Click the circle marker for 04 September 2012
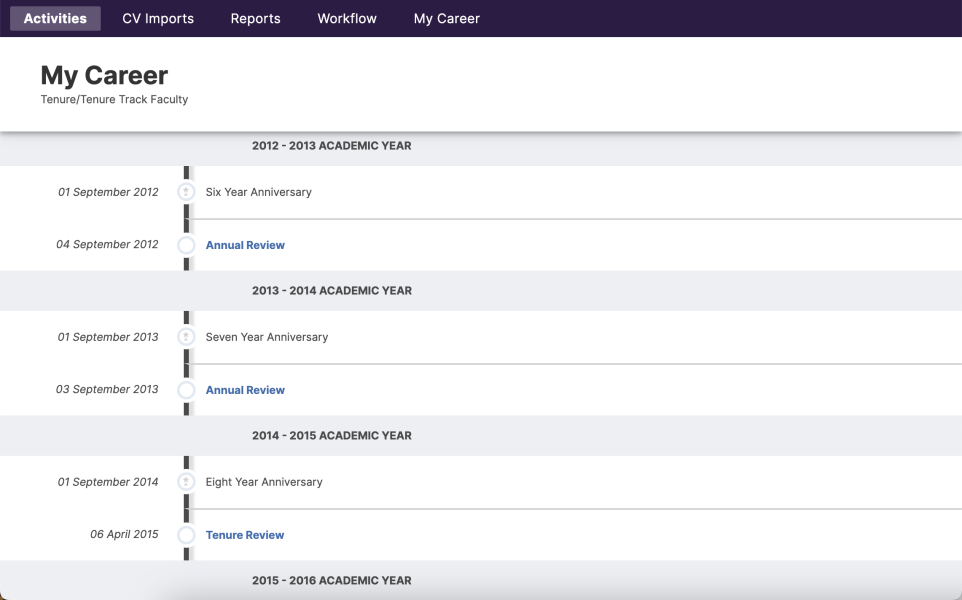 186,245
